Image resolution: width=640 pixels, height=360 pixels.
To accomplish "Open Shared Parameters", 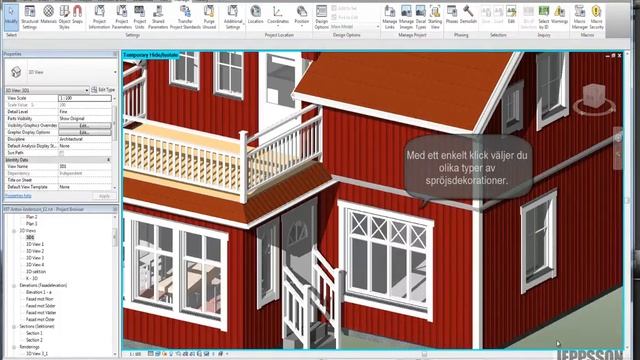I will point(158,18).
